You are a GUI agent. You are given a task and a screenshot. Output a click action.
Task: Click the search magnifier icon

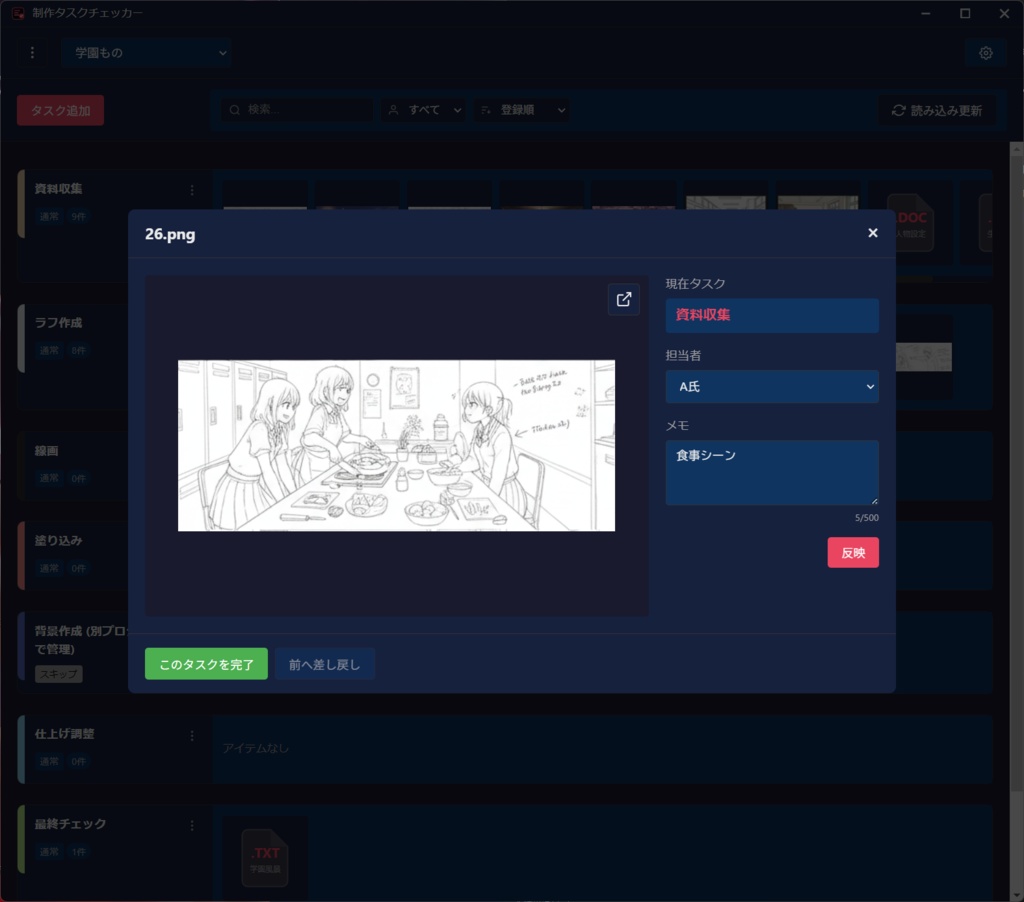click(234, 111)
